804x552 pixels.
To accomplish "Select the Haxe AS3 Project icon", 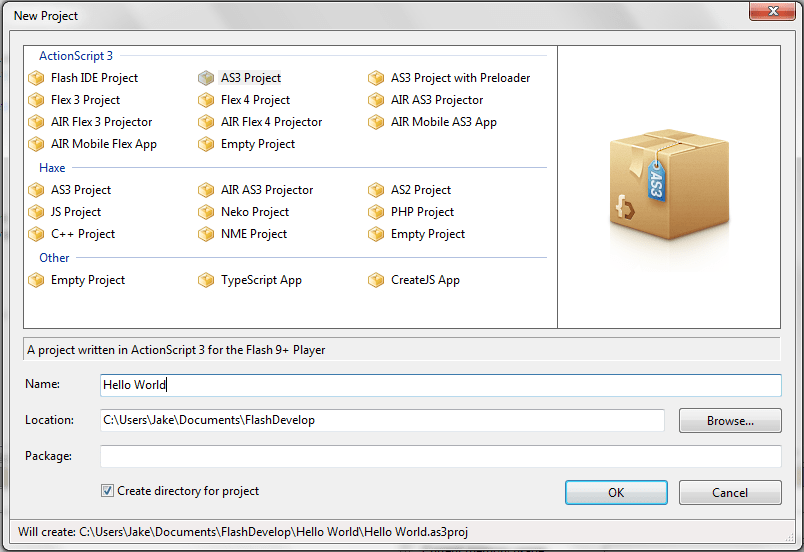I will [x=36, y=190].
